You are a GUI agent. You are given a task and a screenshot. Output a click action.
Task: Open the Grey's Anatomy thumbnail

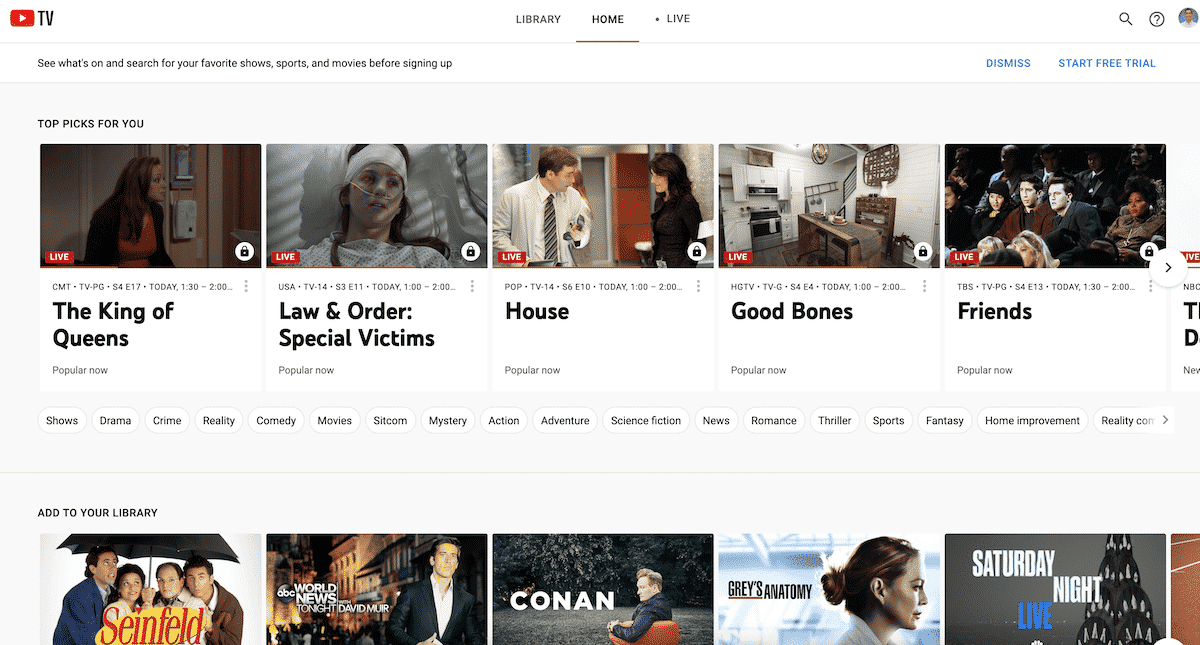(829, 589)
